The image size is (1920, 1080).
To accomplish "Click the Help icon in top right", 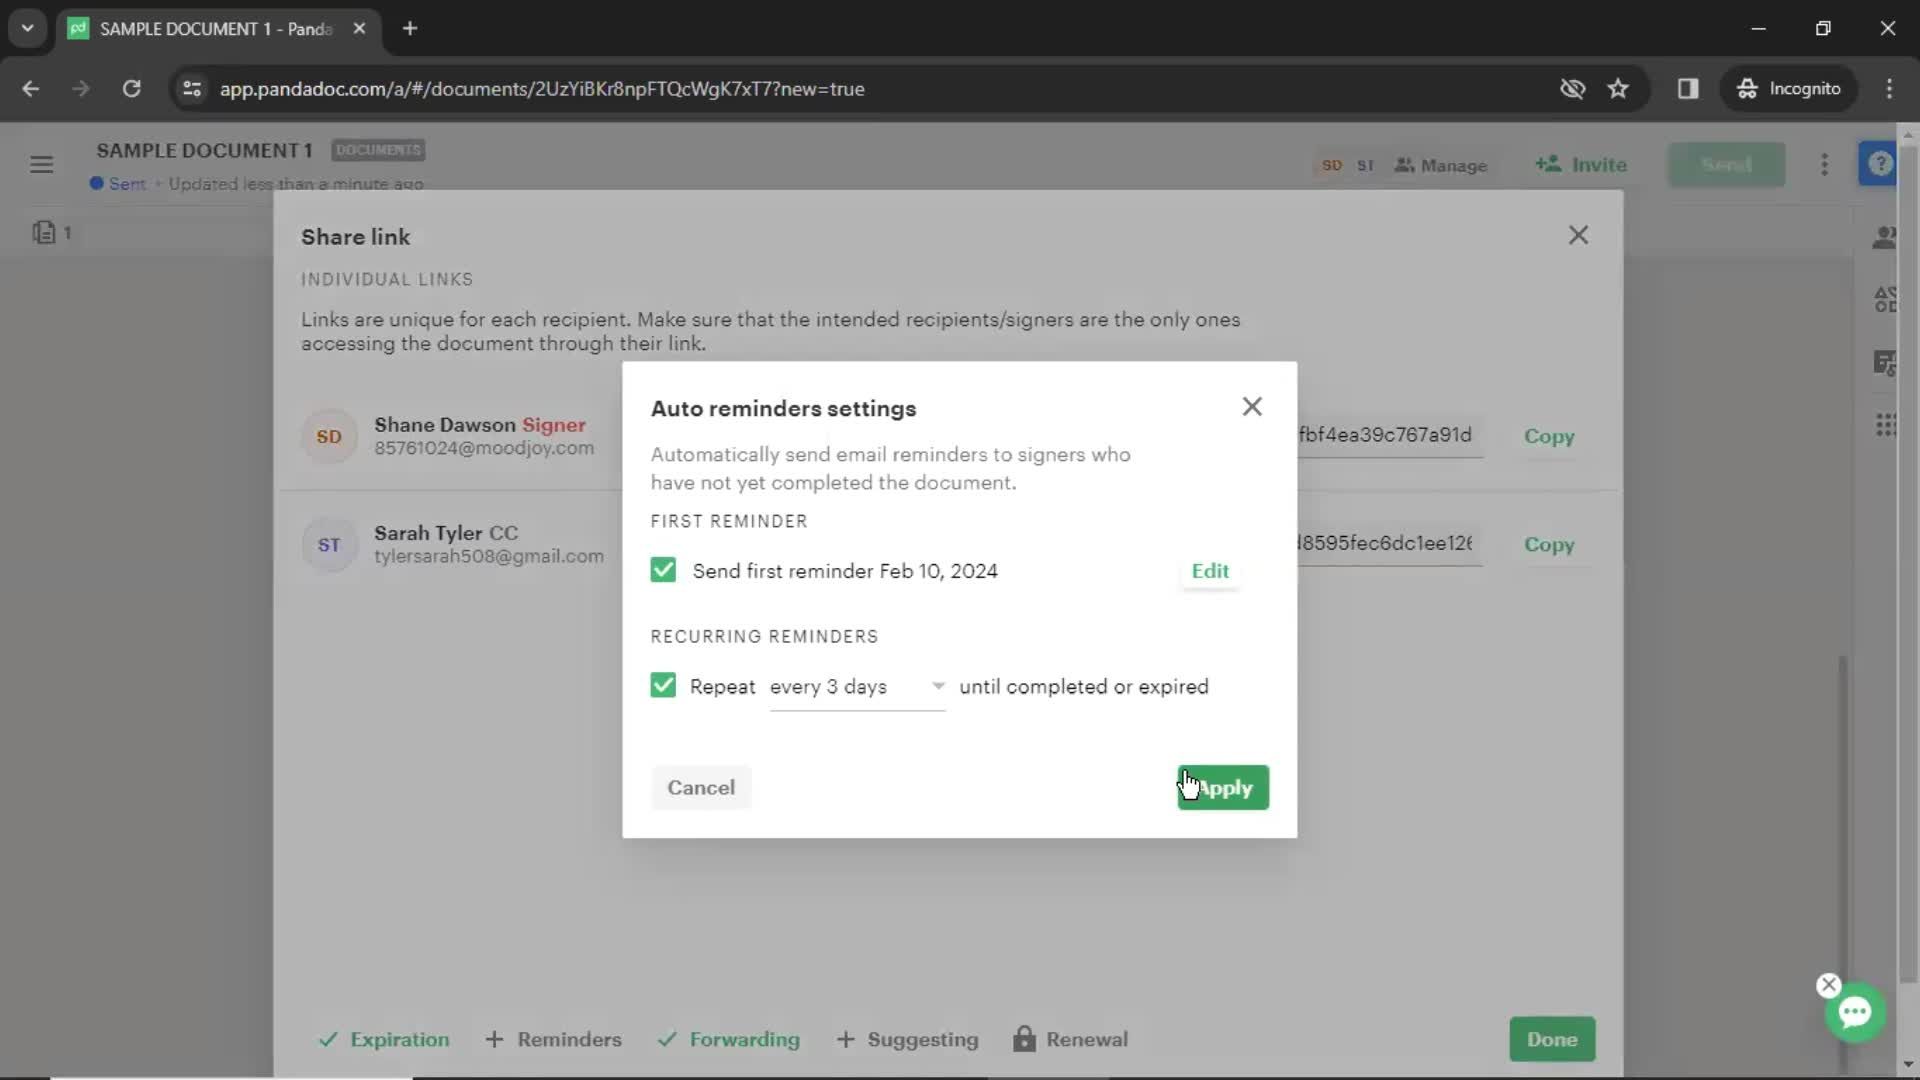I will coord(1882,165).
